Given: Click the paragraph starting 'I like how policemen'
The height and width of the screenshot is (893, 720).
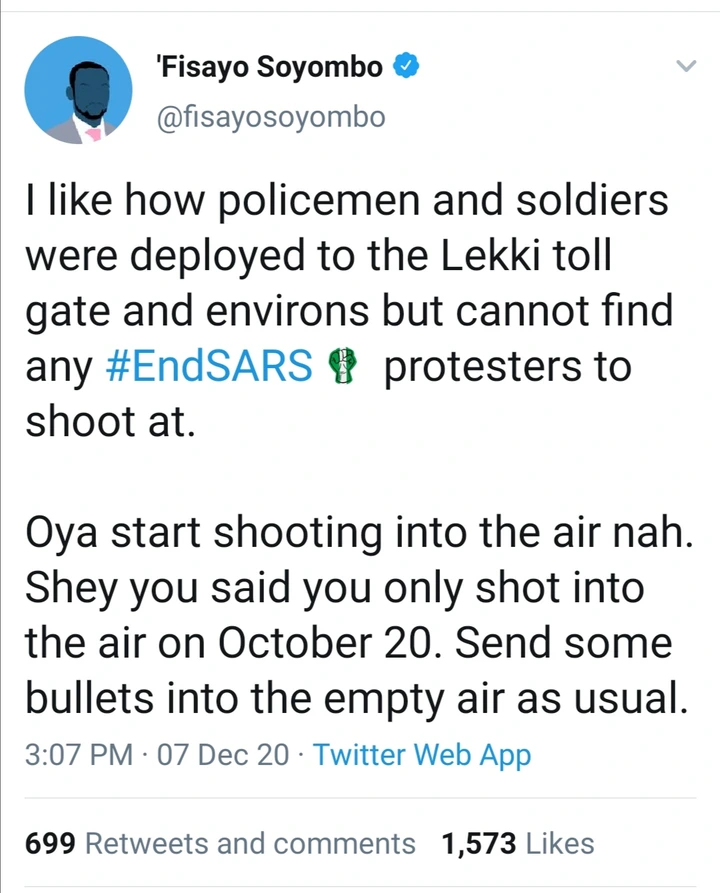Looking at the screenshot, I should pos(340,312).
